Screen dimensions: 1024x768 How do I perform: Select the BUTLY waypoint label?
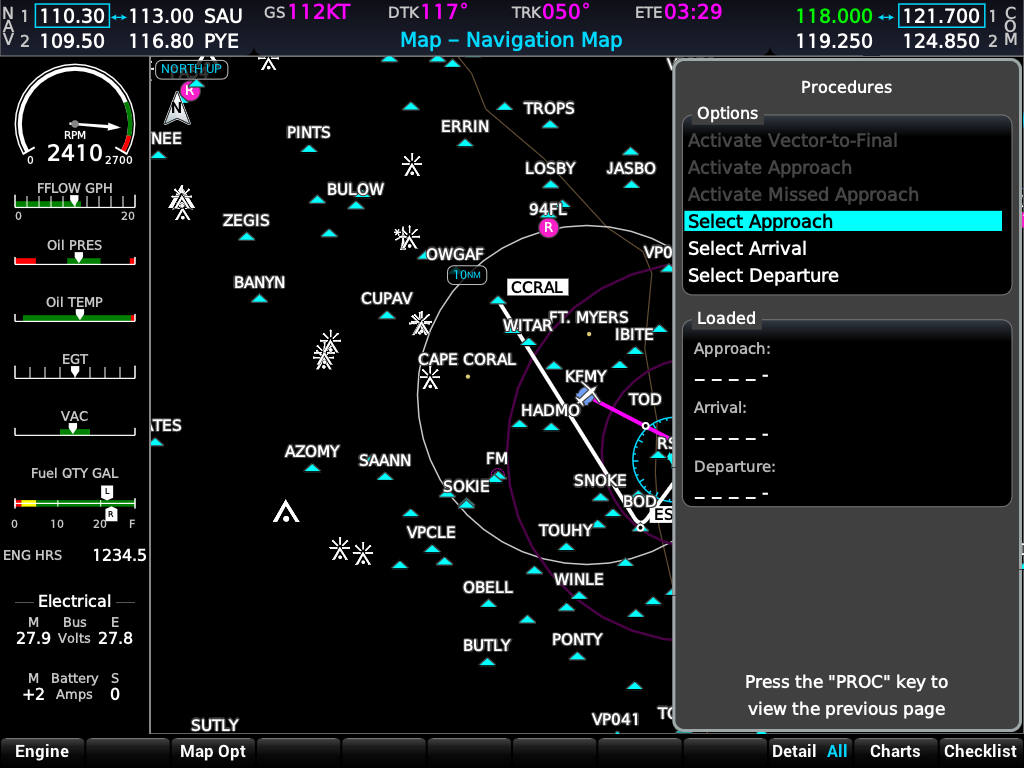tap(487, 645)
